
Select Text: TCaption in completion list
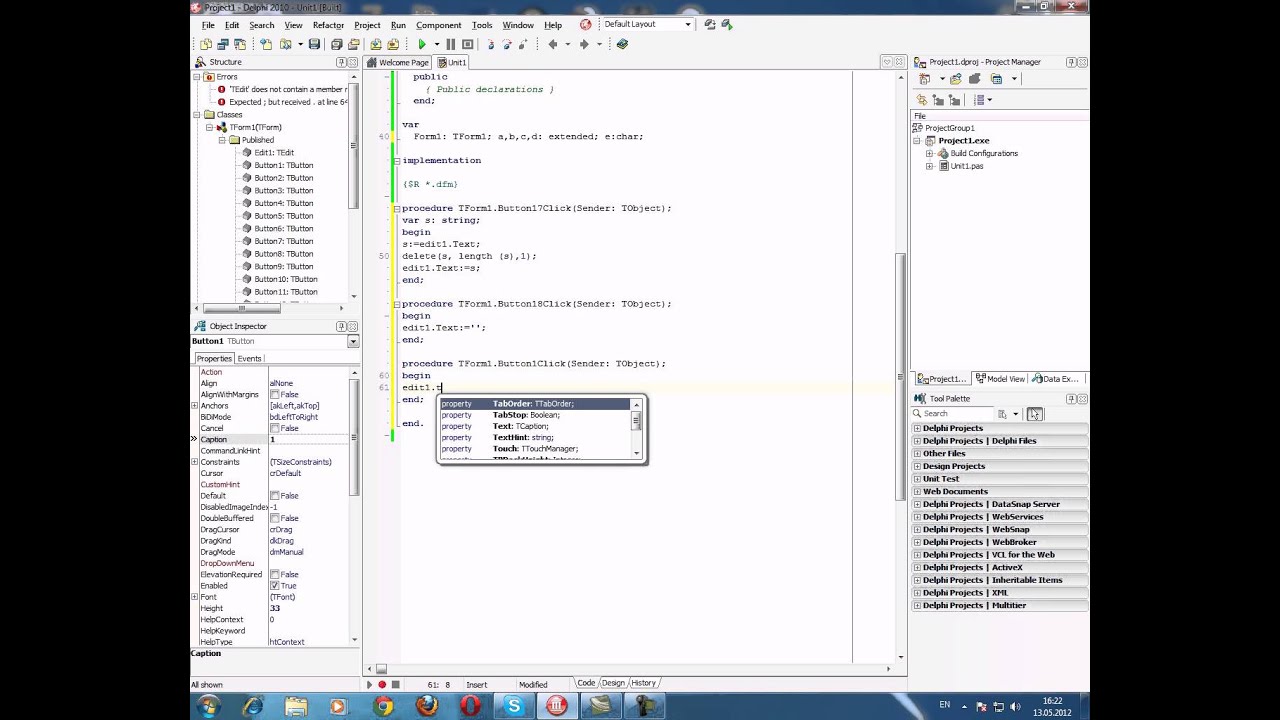click(x=520, y=426)
